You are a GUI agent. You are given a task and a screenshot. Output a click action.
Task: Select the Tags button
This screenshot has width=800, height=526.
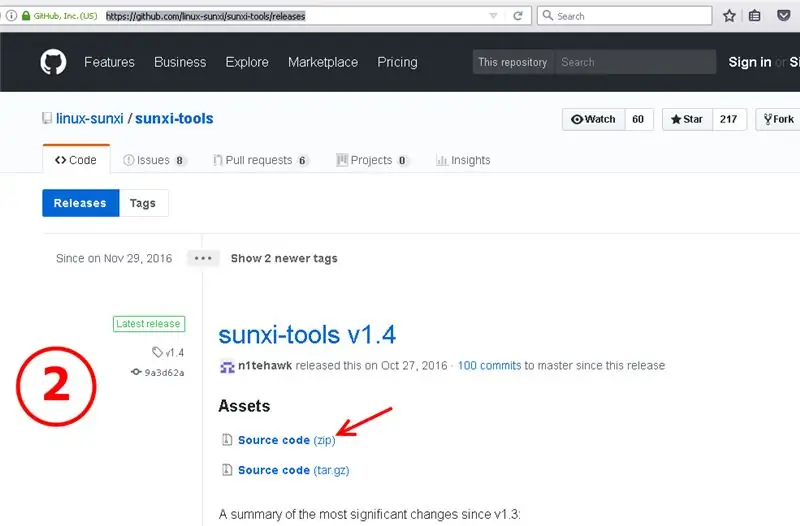coord(143,203)
